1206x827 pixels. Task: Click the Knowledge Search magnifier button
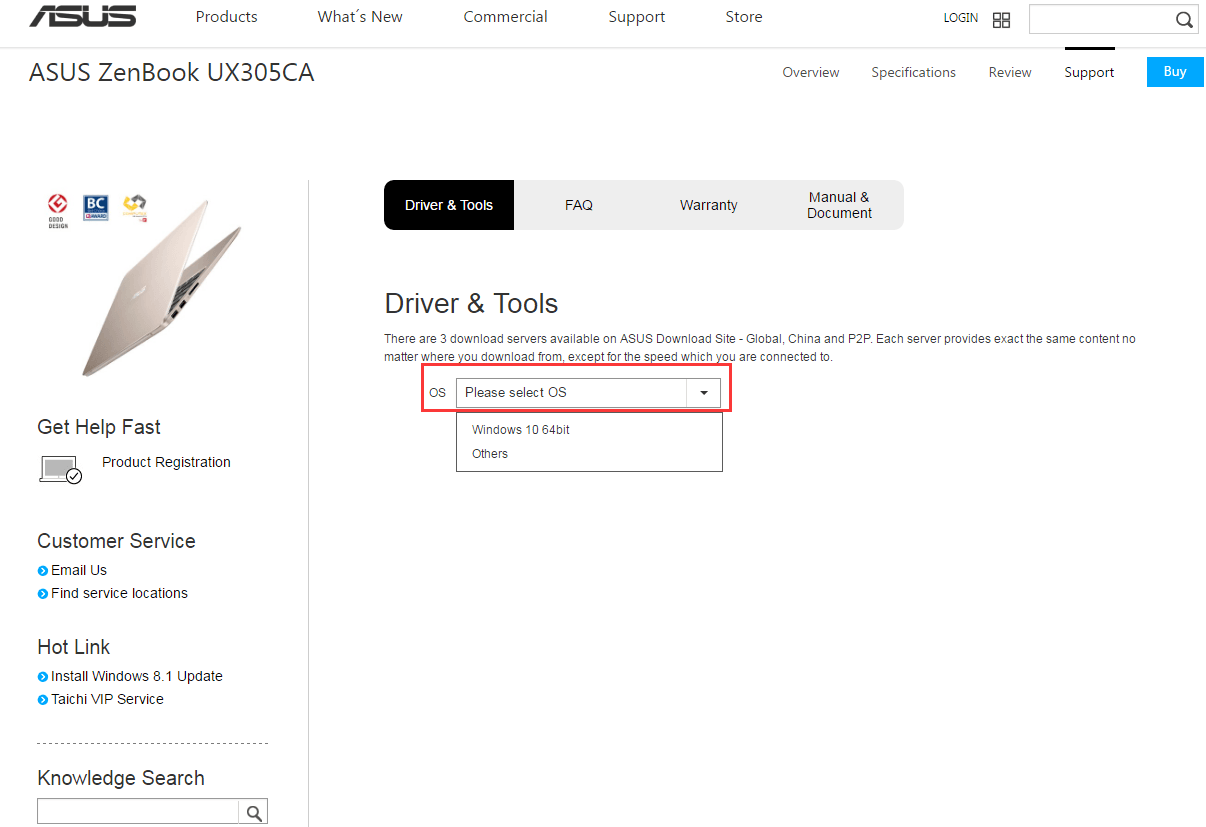pyautogui.click(x=254, y=811)
